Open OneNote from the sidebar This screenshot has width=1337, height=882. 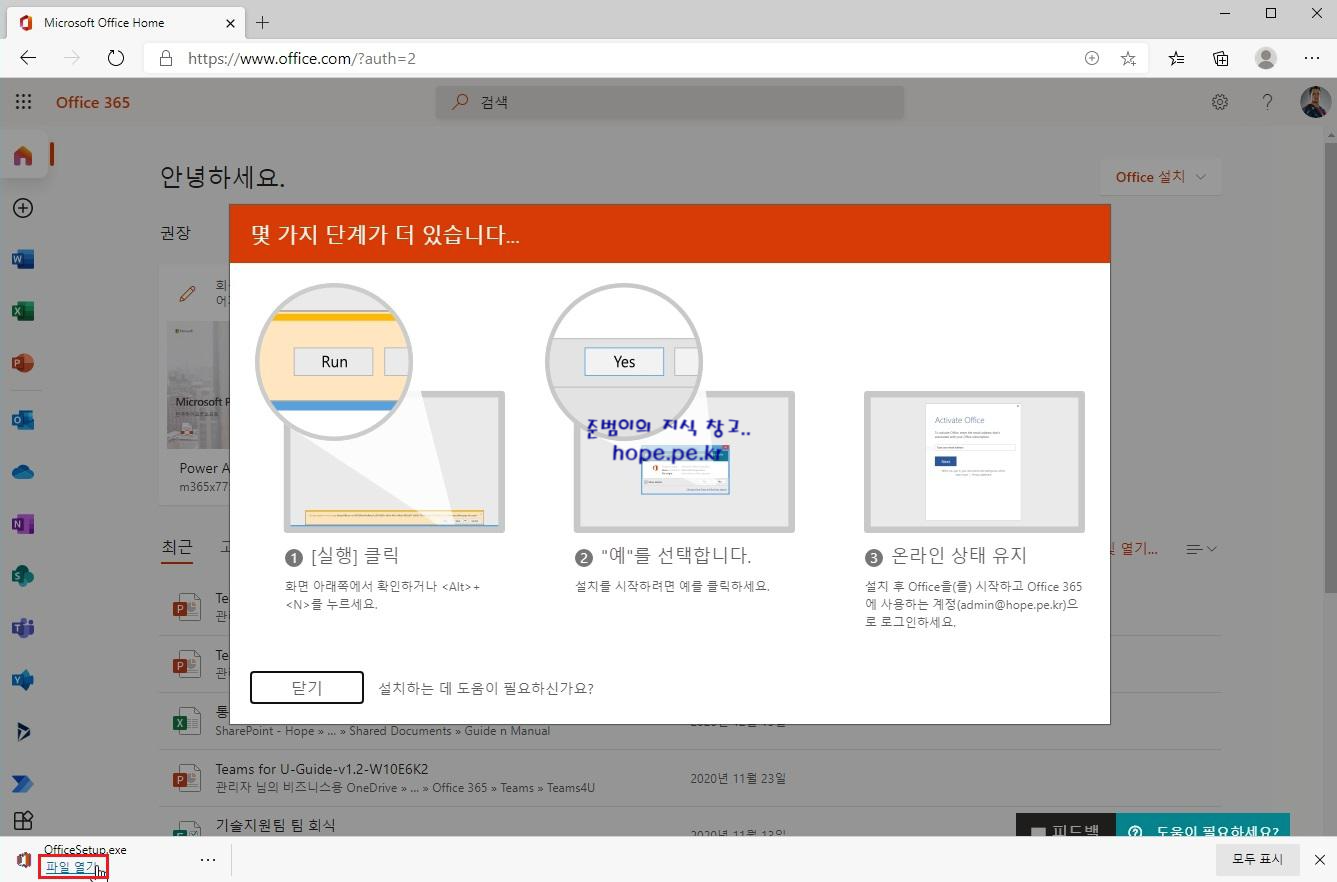pos(23,524)
